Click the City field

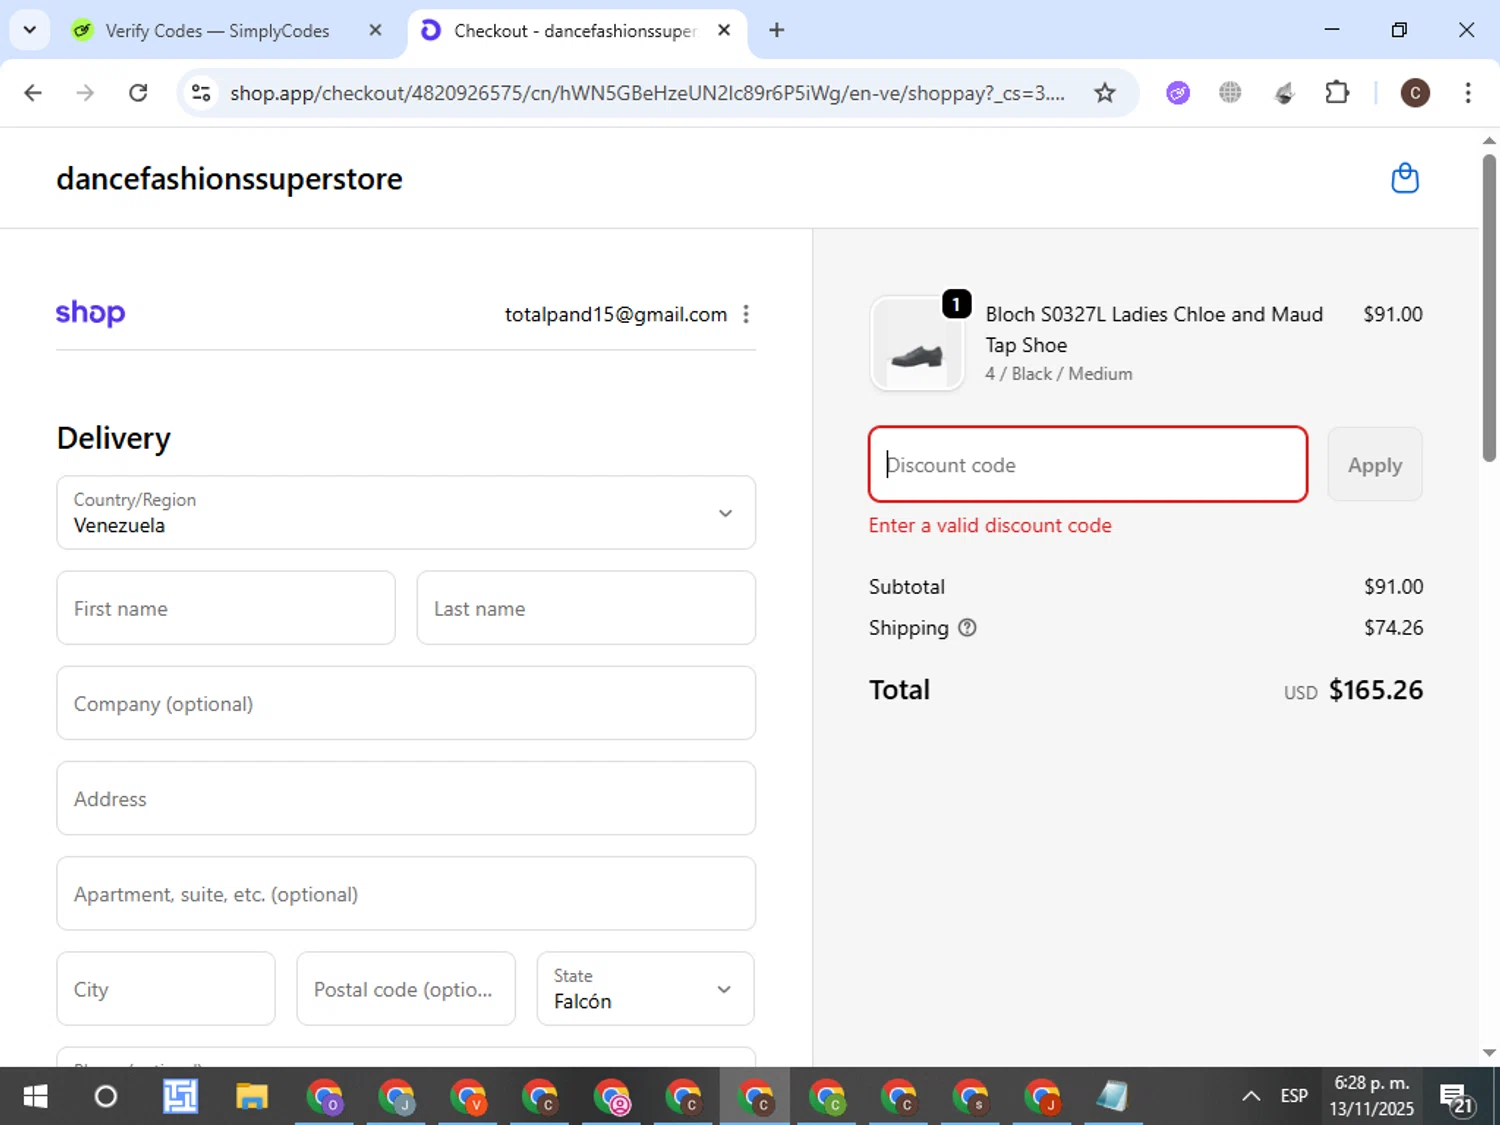point(166,989)
